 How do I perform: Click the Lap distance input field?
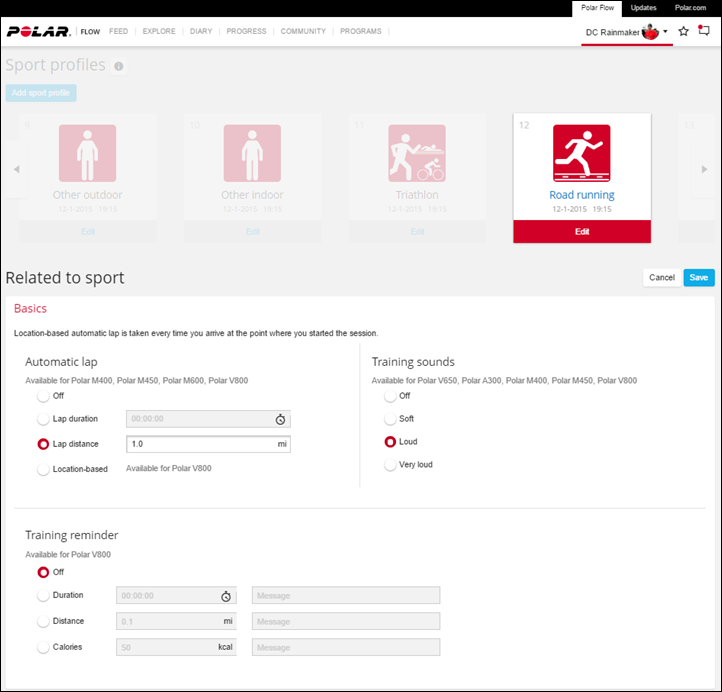(x=200, y=444)
